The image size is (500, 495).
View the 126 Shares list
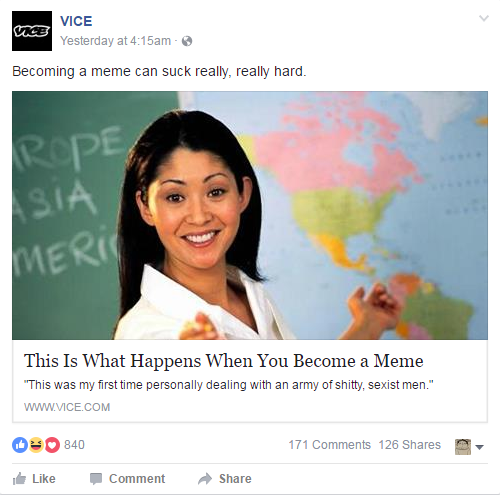click(410, 445)
